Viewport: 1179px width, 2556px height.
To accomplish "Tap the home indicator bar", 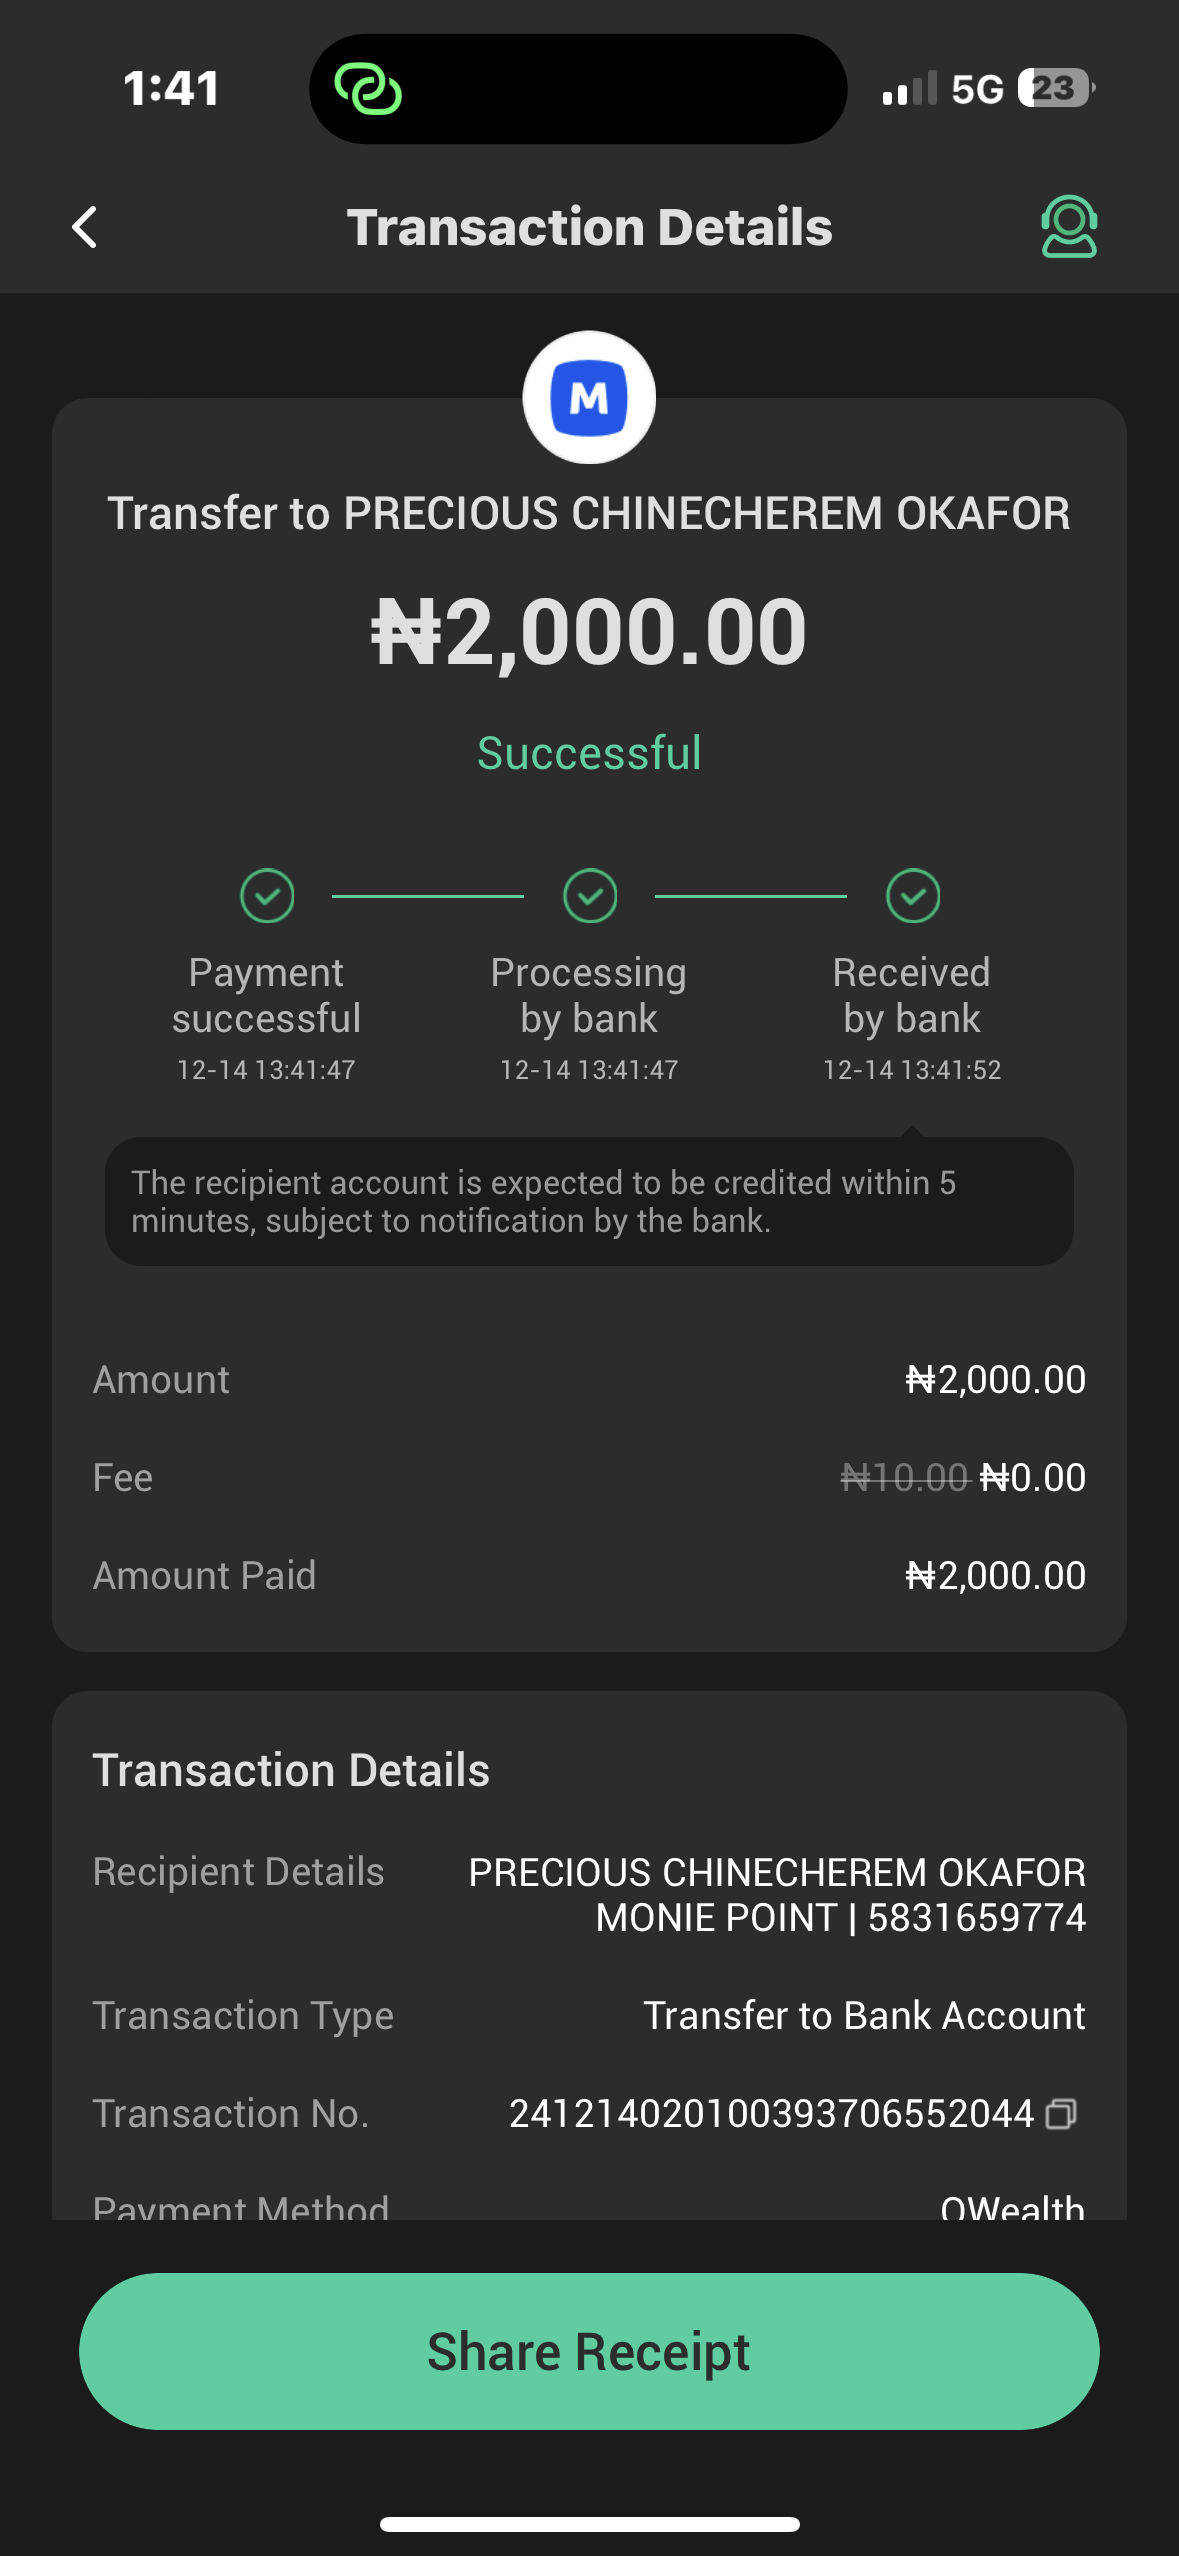I will click(589, 2524).
